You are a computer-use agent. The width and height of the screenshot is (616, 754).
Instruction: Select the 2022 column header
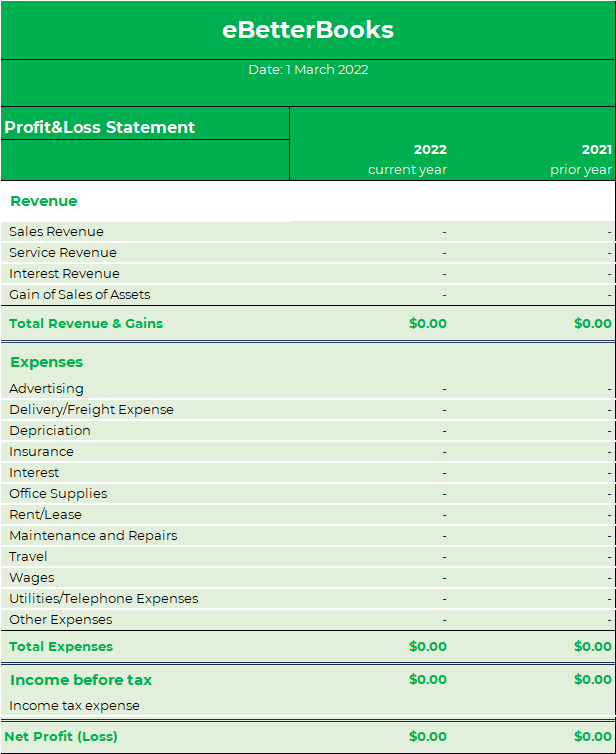pyautogui.click(x=430, y=150)
